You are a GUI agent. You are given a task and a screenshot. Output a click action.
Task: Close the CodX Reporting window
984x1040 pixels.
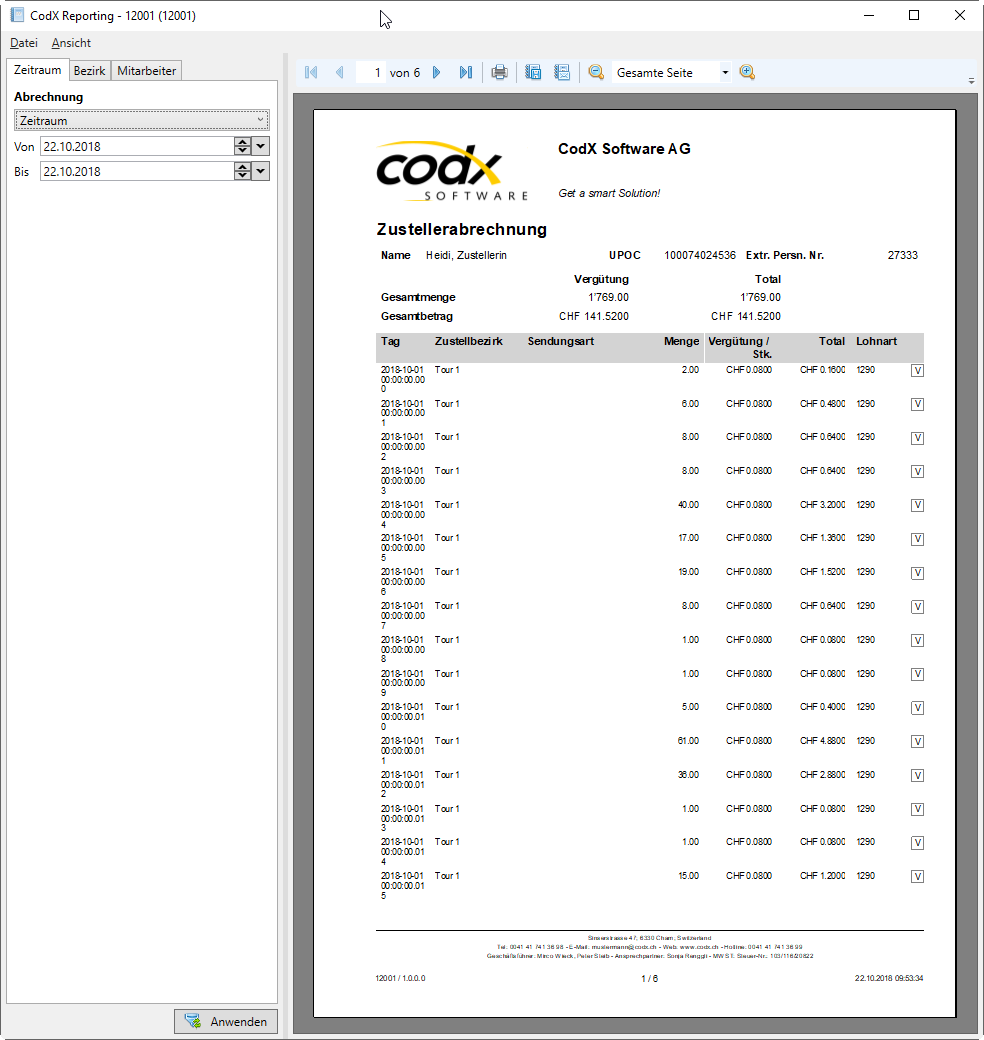tap(959, 15)
